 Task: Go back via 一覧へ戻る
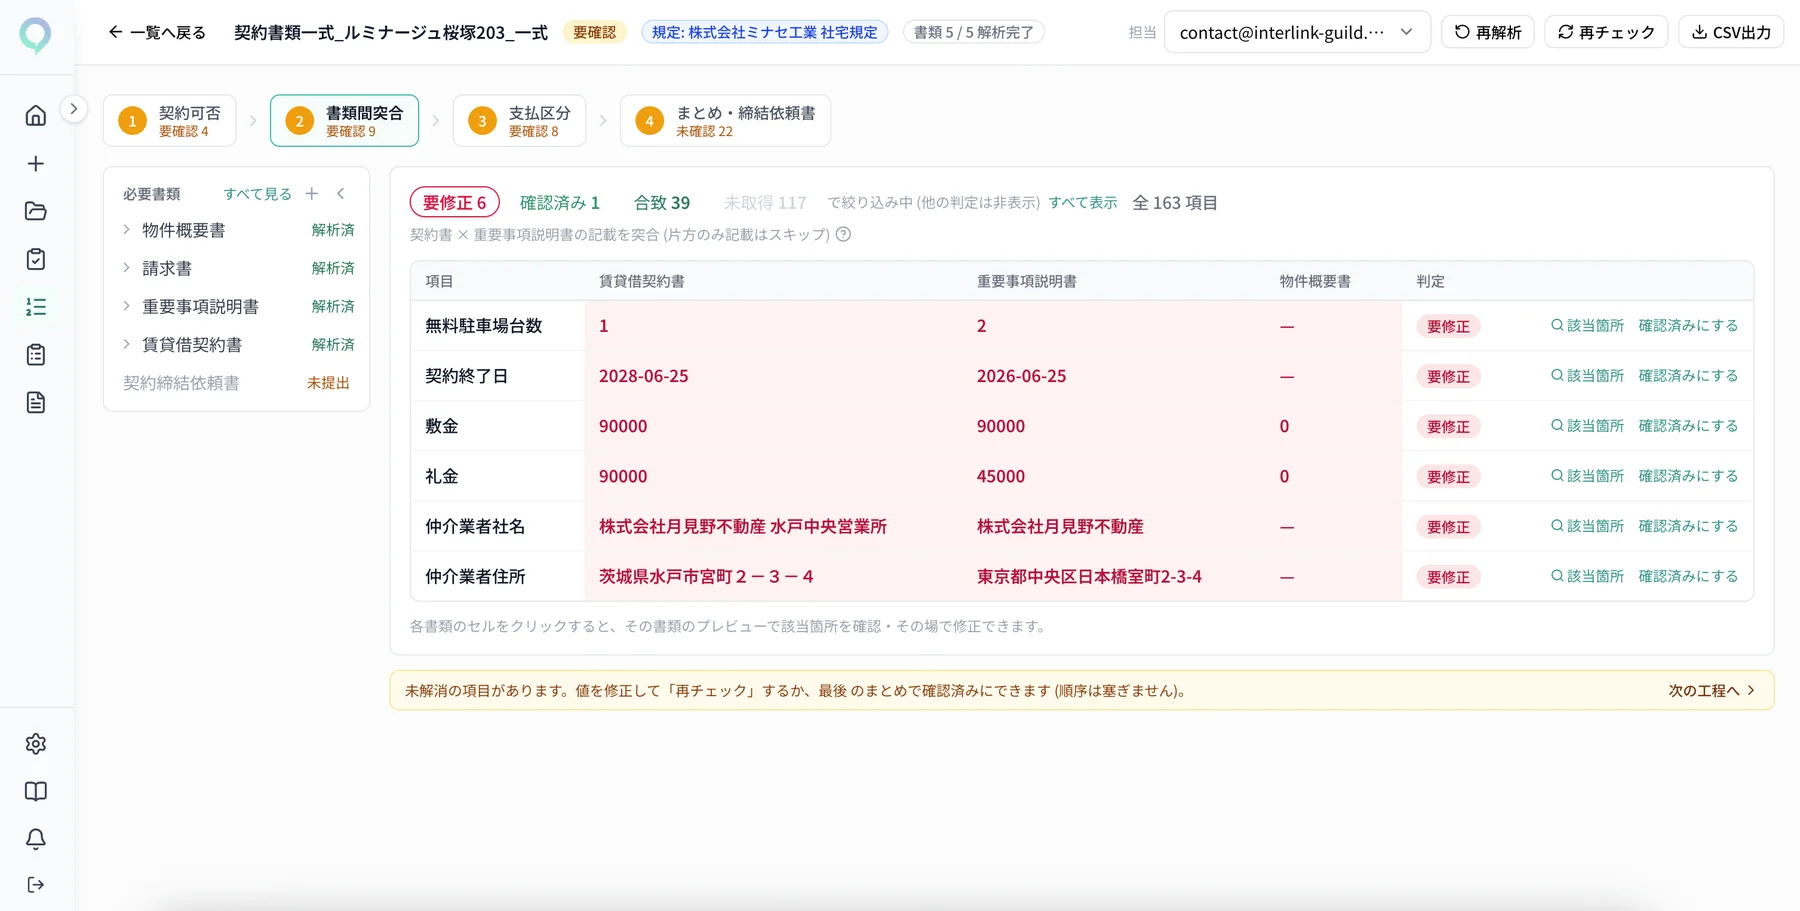(x=157, y=32)
